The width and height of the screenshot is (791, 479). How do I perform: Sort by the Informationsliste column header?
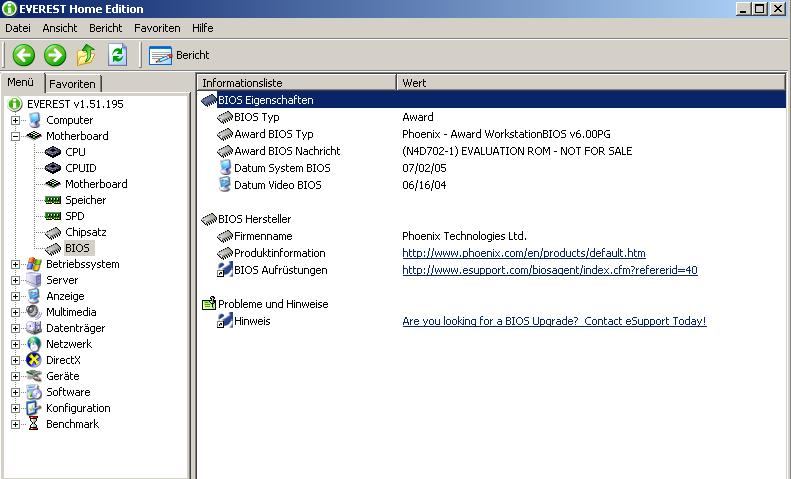[x=297, y=83]
